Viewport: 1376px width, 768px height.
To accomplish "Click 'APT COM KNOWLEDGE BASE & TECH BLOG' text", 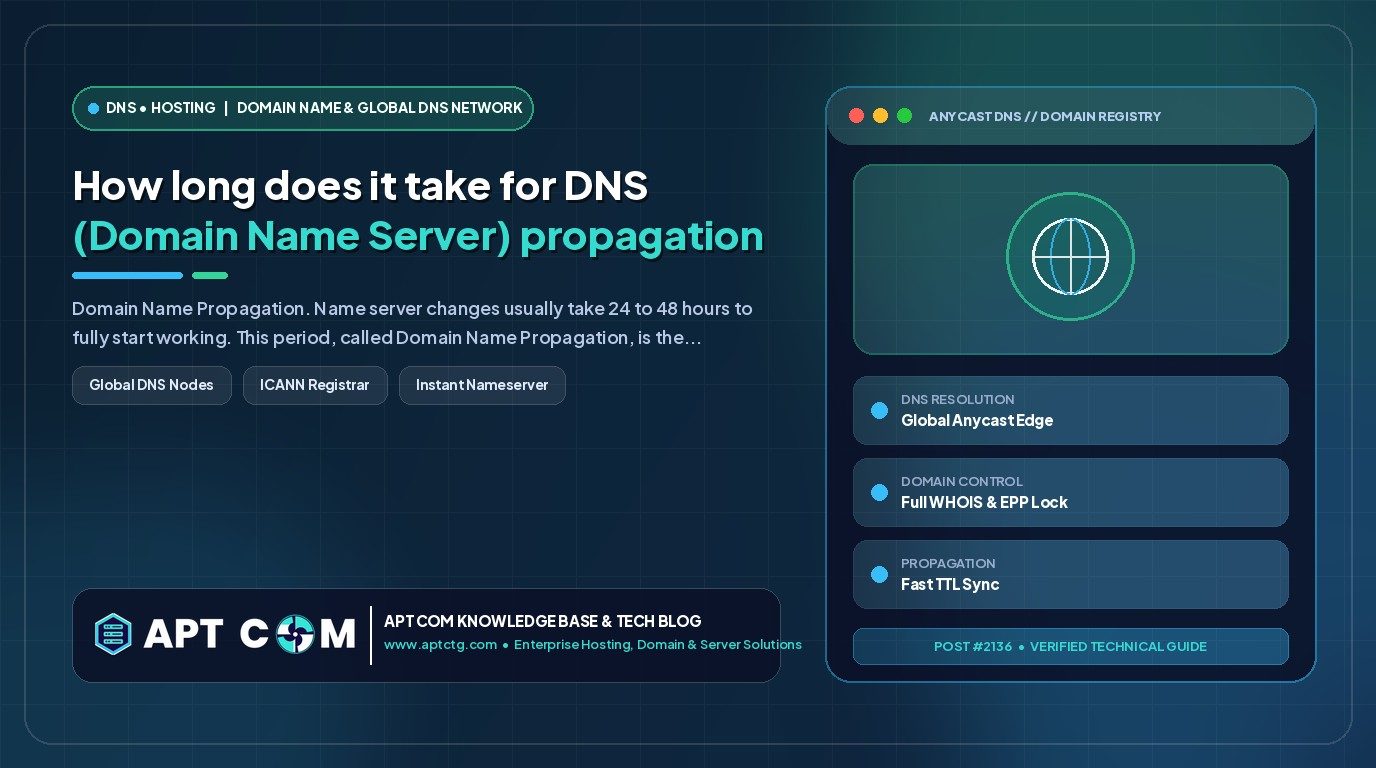I will [543, 621].
